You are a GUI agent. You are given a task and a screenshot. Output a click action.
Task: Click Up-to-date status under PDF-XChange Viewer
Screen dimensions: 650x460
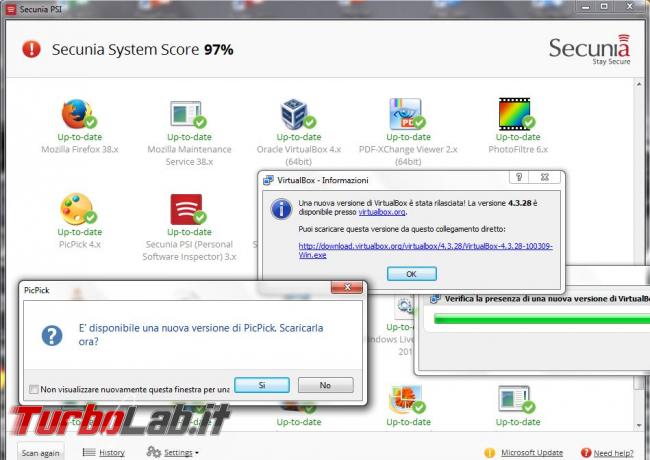(408, 137)
